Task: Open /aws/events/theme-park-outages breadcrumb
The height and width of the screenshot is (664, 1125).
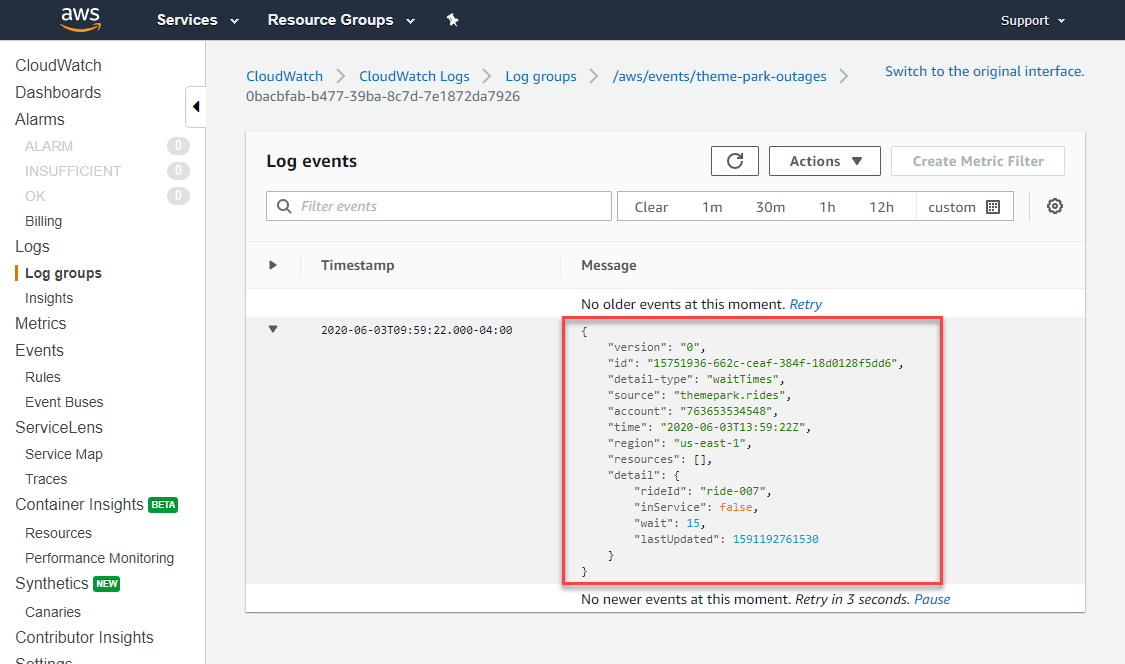Action: (719, 76)
